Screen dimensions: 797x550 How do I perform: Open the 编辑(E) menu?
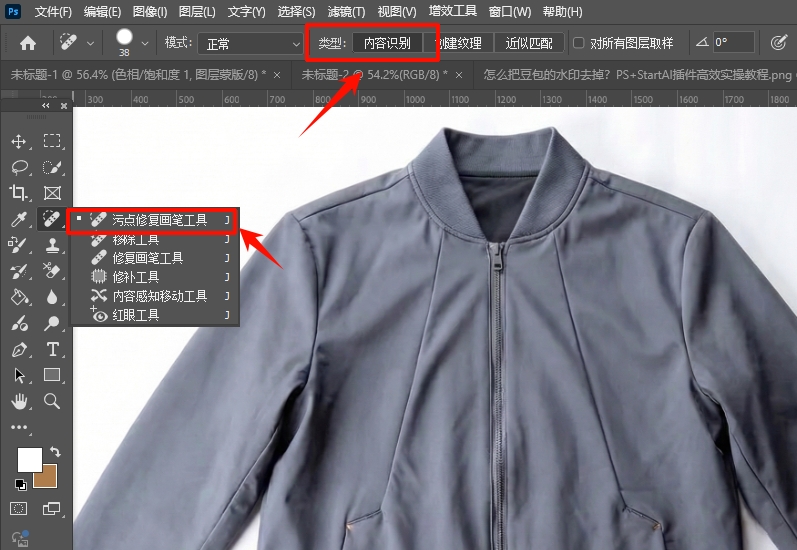point(103,11)
